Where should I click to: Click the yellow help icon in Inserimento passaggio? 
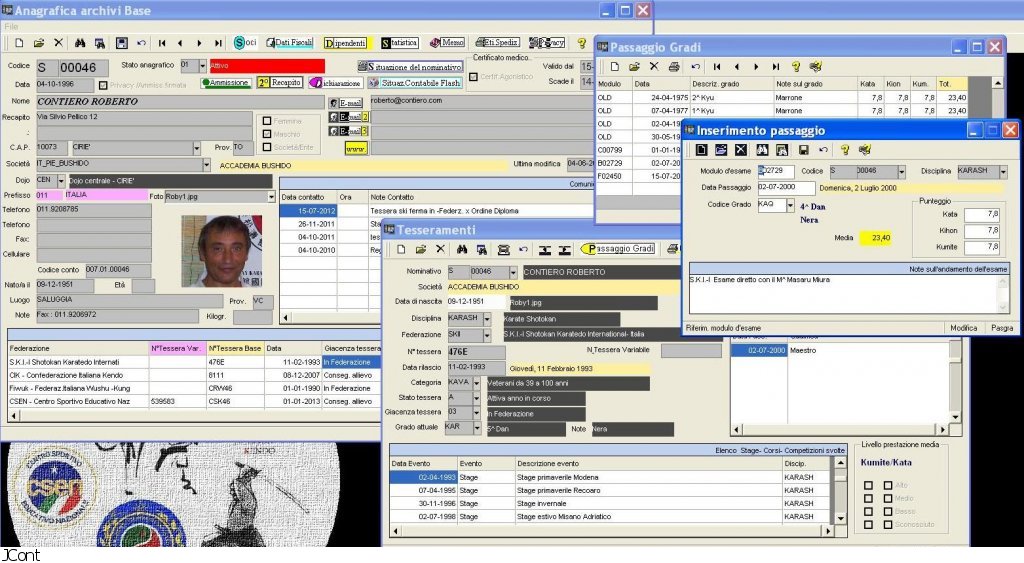point(845,149)
